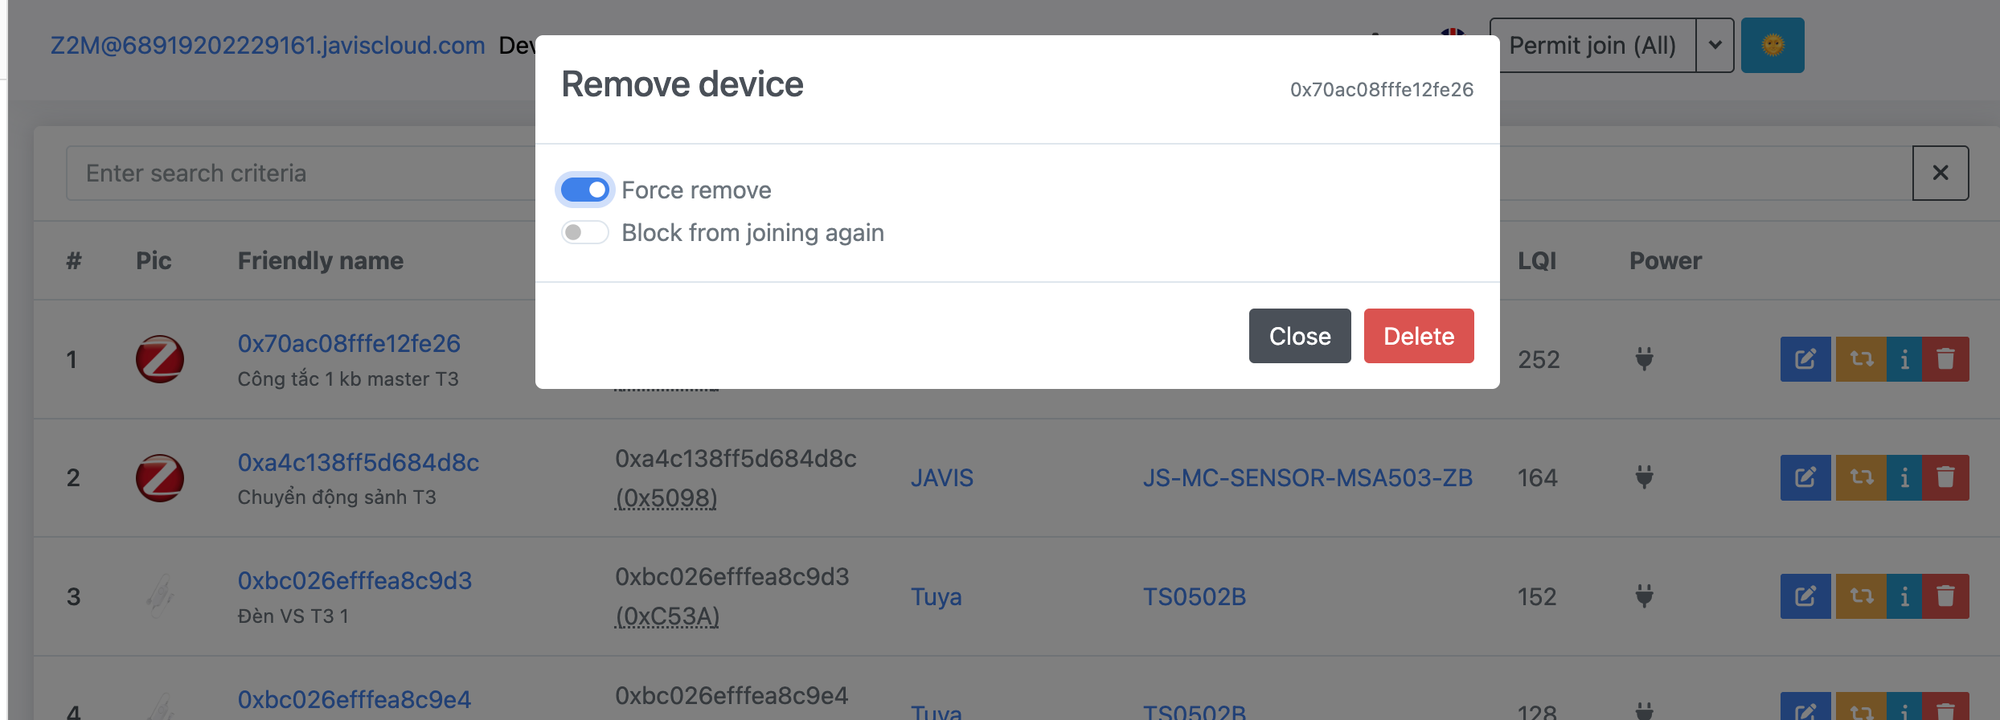Reconfigure device 2 with the orange icon
This screenshot has height=720, width=2000.
(x=1861, y=478)
